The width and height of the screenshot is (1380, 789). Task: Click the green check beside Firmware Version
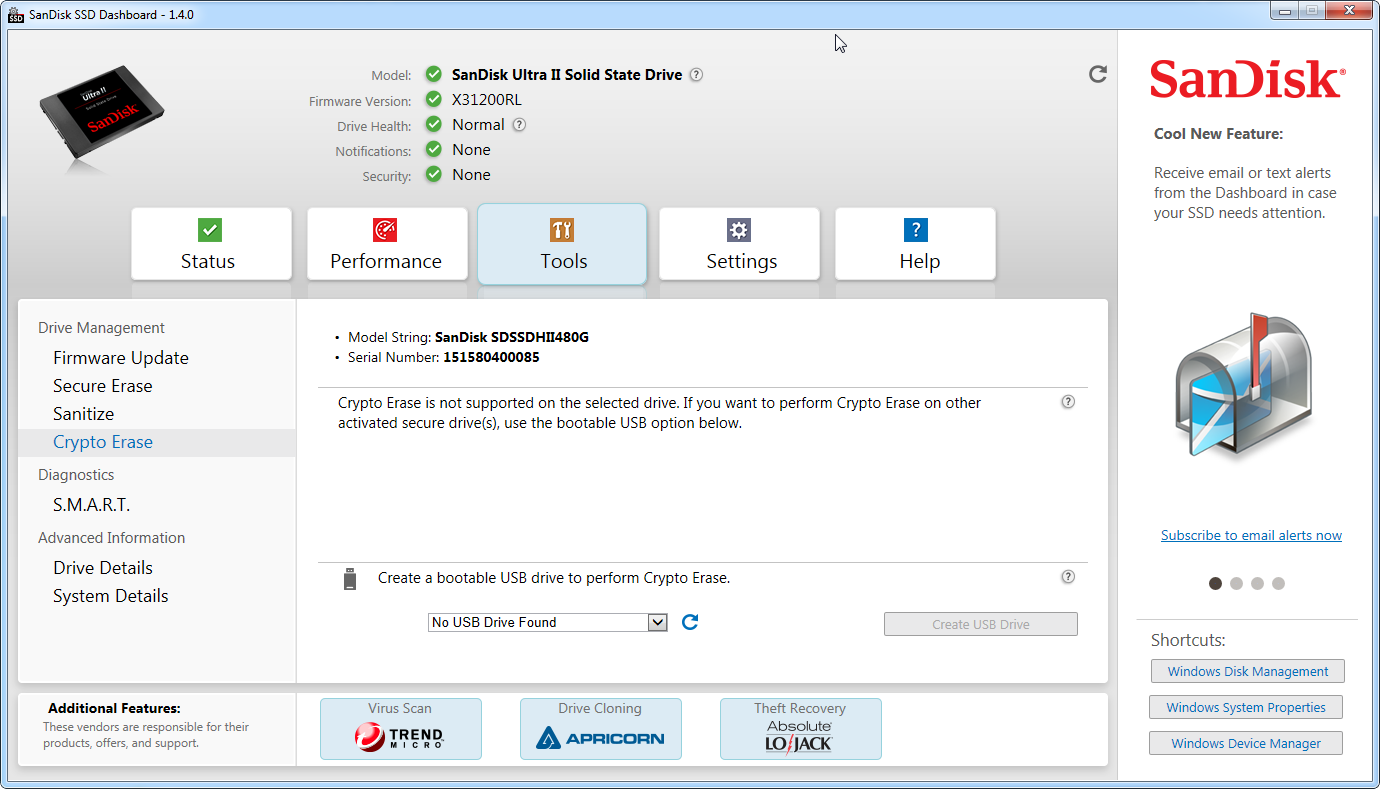433,99
